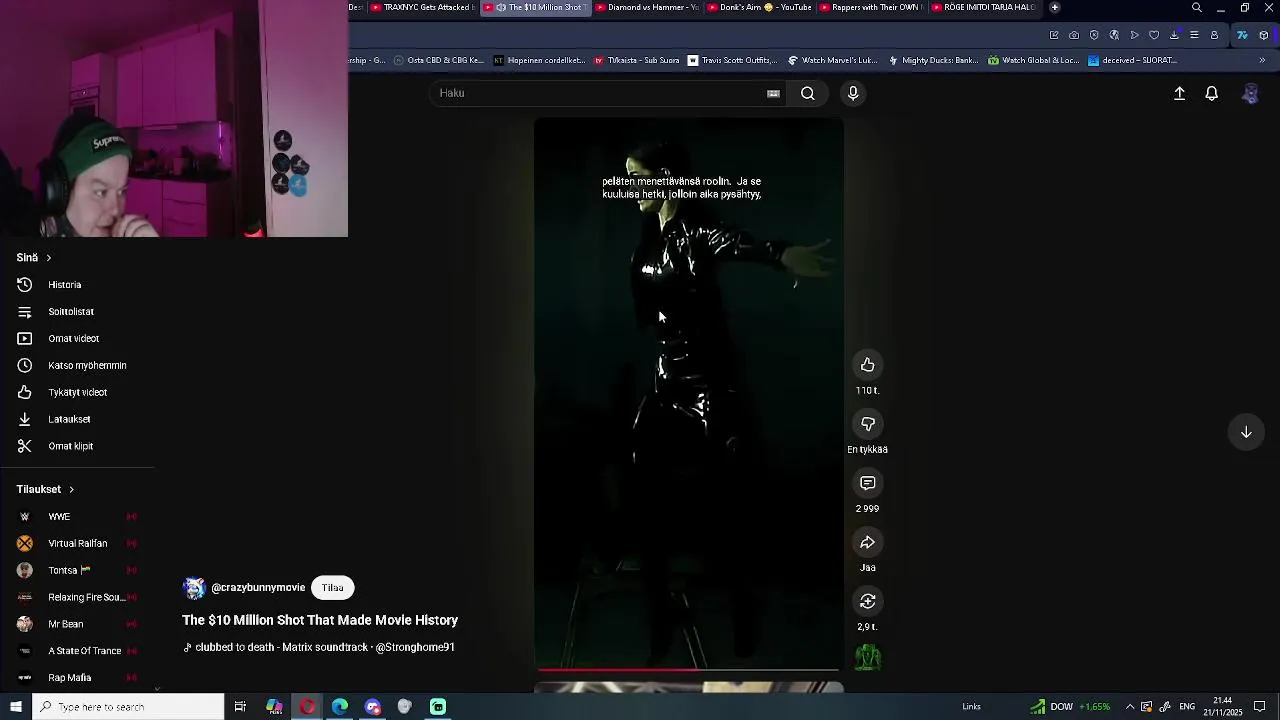Open the remix icon showing 2,9 t.

(867, 601)
